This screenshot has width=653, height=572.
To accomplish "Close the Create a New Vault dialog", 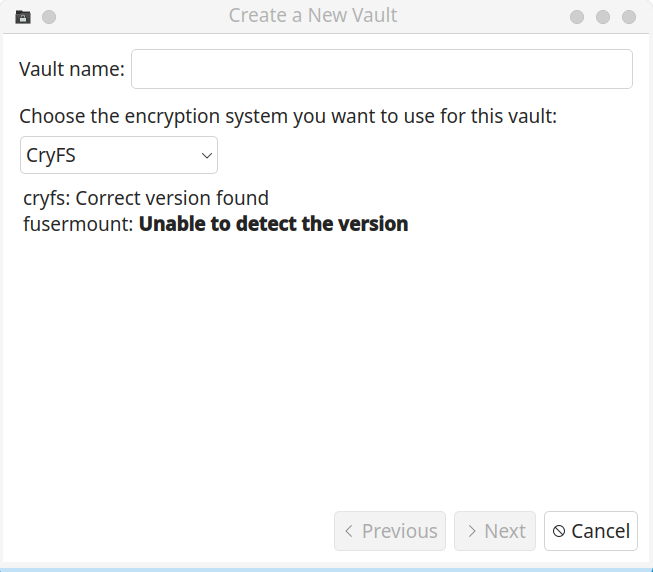I will coord(629,17).
